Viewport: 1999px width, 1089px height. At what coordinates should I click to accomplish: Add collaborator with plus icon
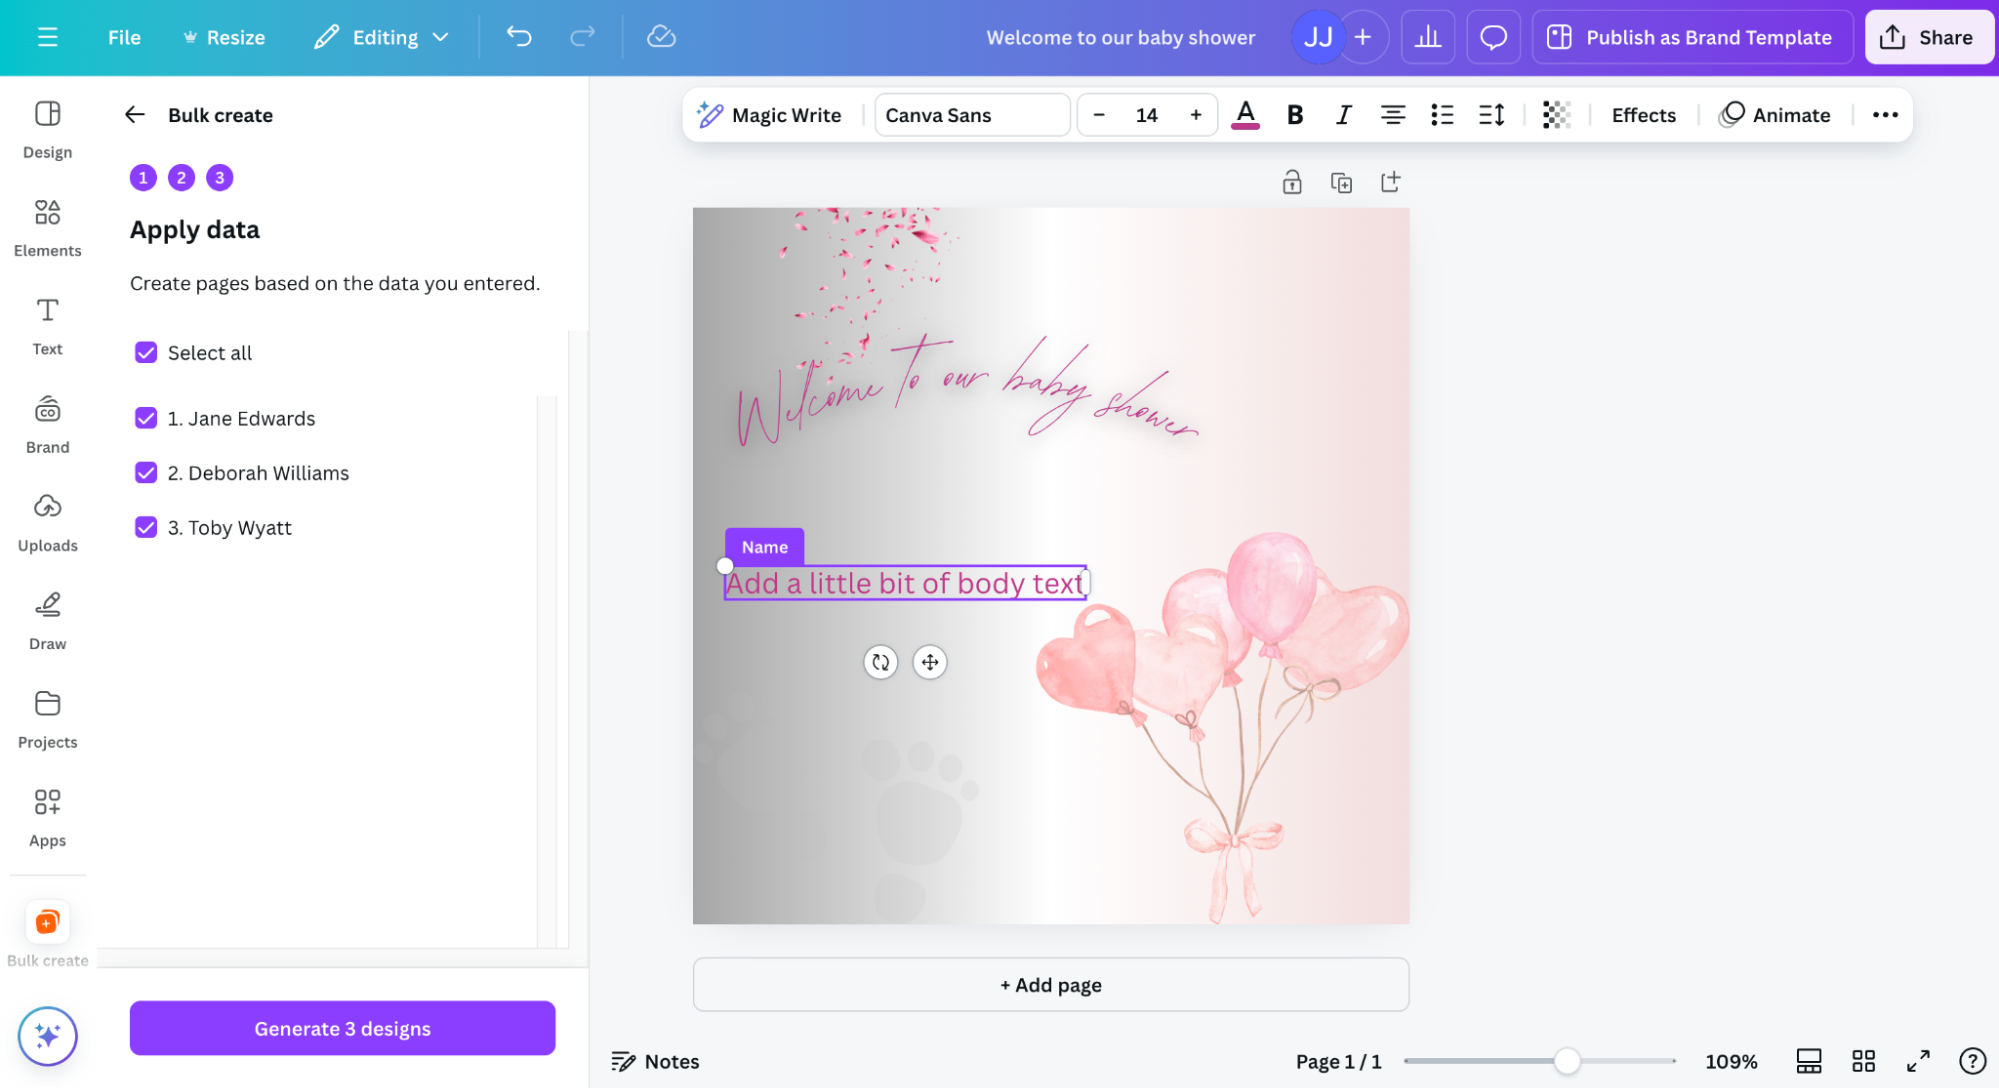[x=1363, y=37]
